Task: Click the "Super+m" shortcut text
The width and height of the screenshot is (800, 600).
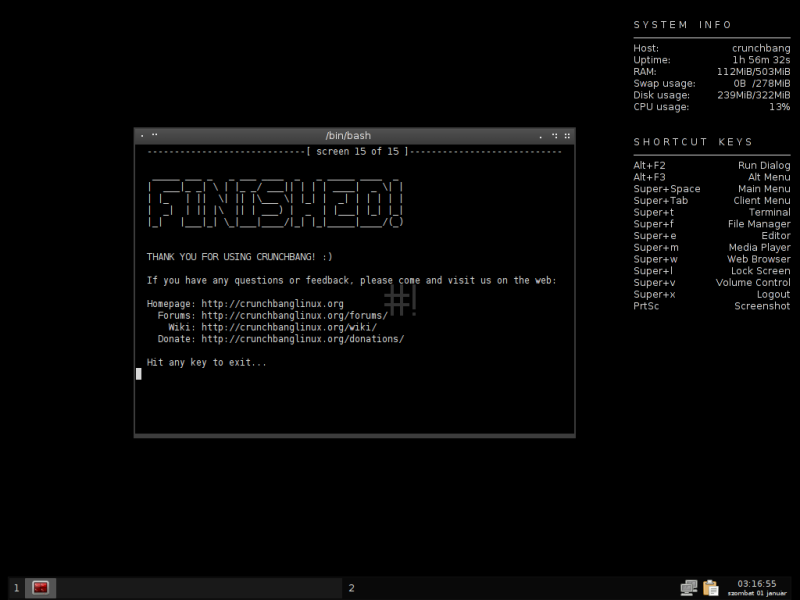Action: point(656,248)
